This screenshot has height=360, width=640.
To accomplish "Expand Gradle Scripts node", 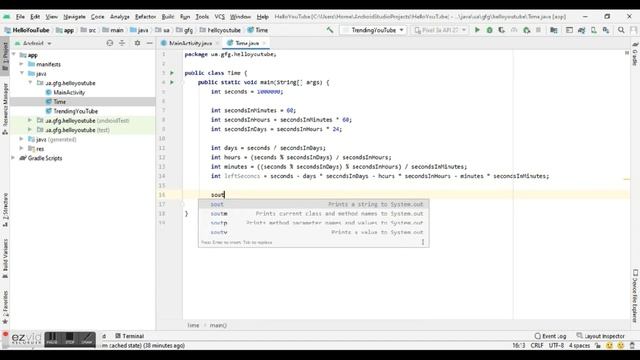I will [14, 158].
